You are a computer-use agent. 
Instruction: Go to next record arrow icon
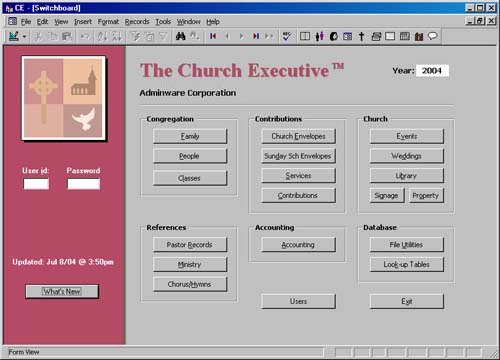point(241,36)
